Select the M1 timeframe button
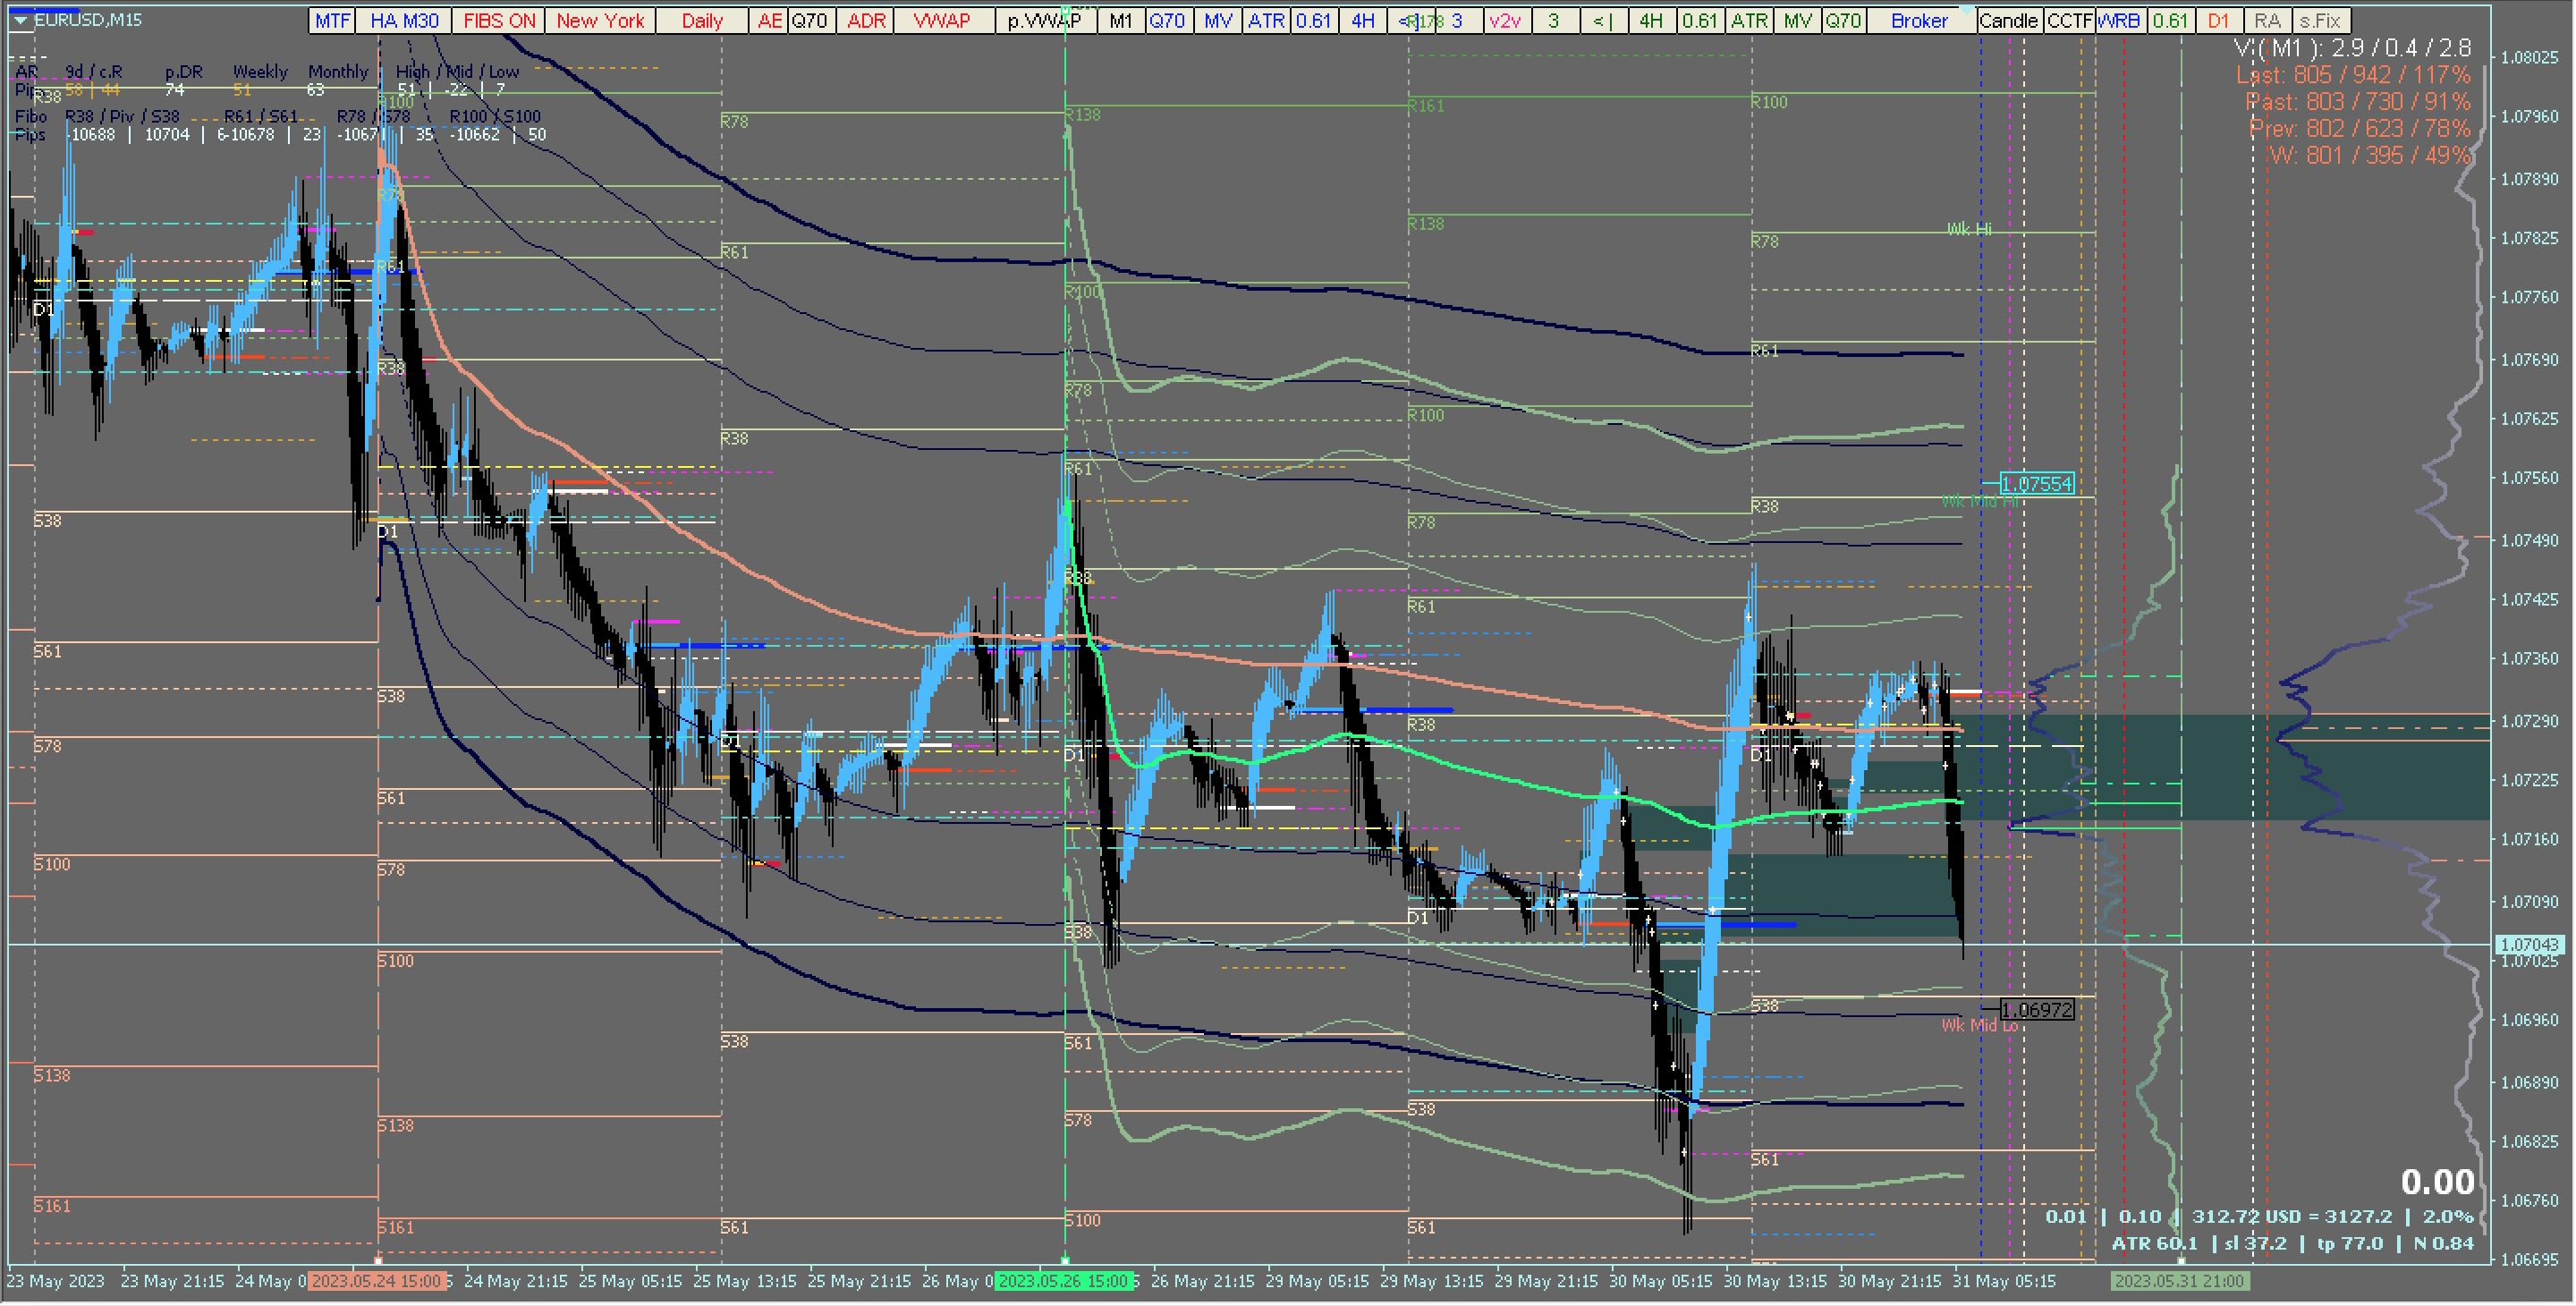This screenshot has height=1306, width=2576. pos(1120,21)
